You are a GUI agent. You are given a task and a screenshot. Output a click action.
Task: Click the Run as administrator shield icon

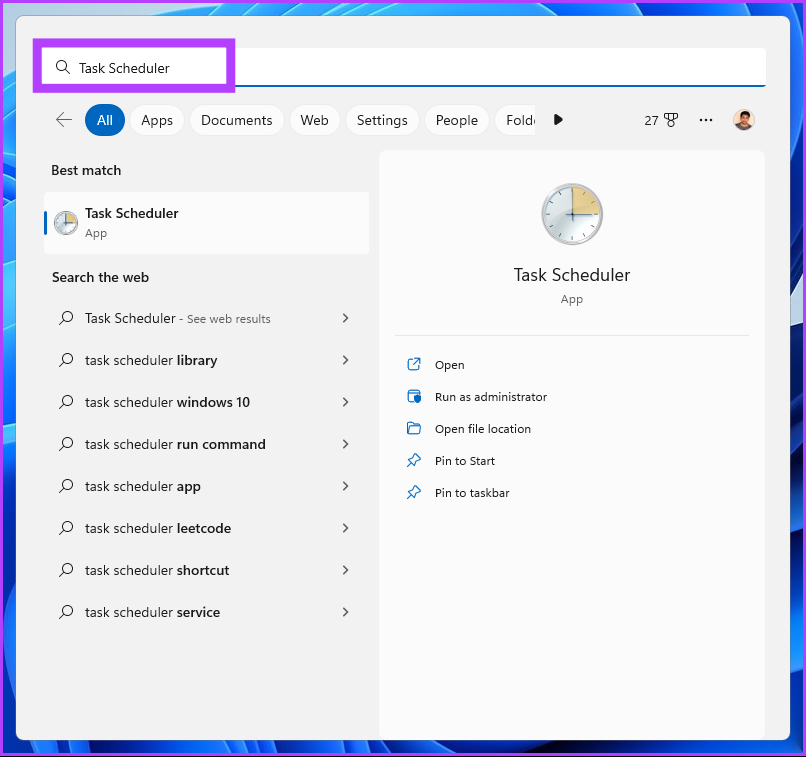(x=414, y=397)
